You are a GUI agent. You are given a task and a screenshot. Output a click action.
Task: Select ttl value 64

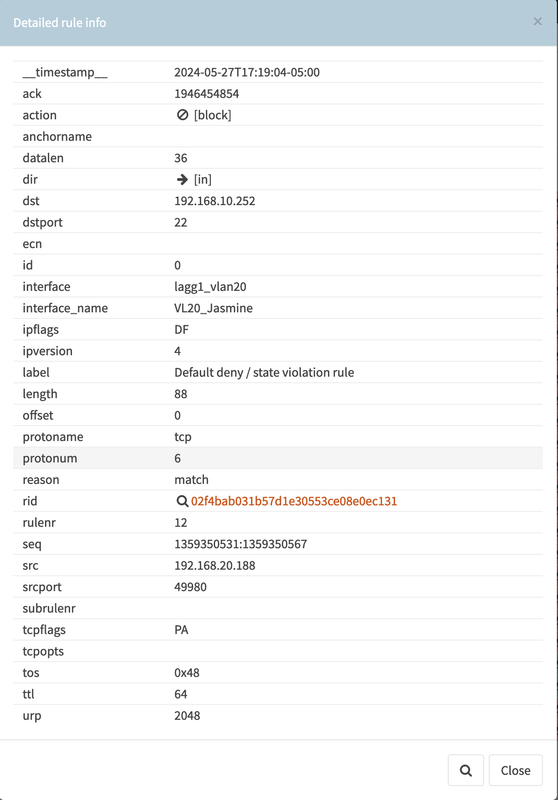coord(181,694)
